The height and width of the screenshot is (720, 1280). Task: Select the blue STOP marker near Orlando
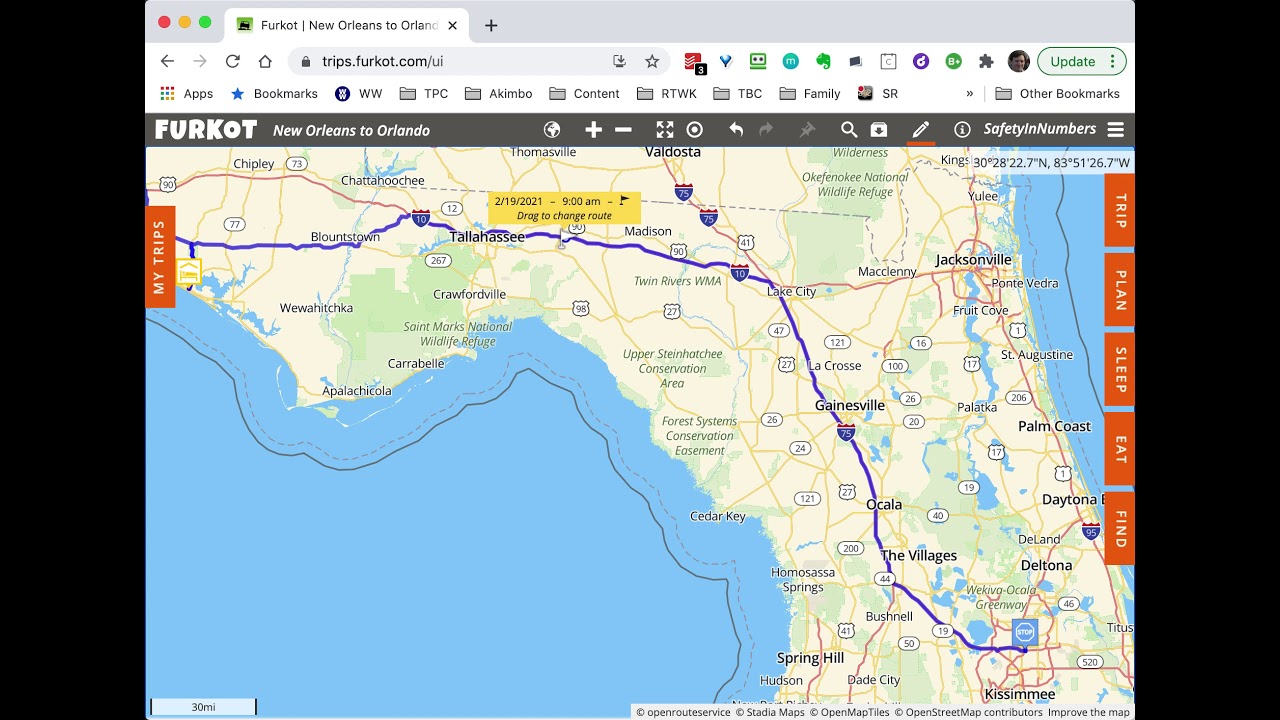1024,632
